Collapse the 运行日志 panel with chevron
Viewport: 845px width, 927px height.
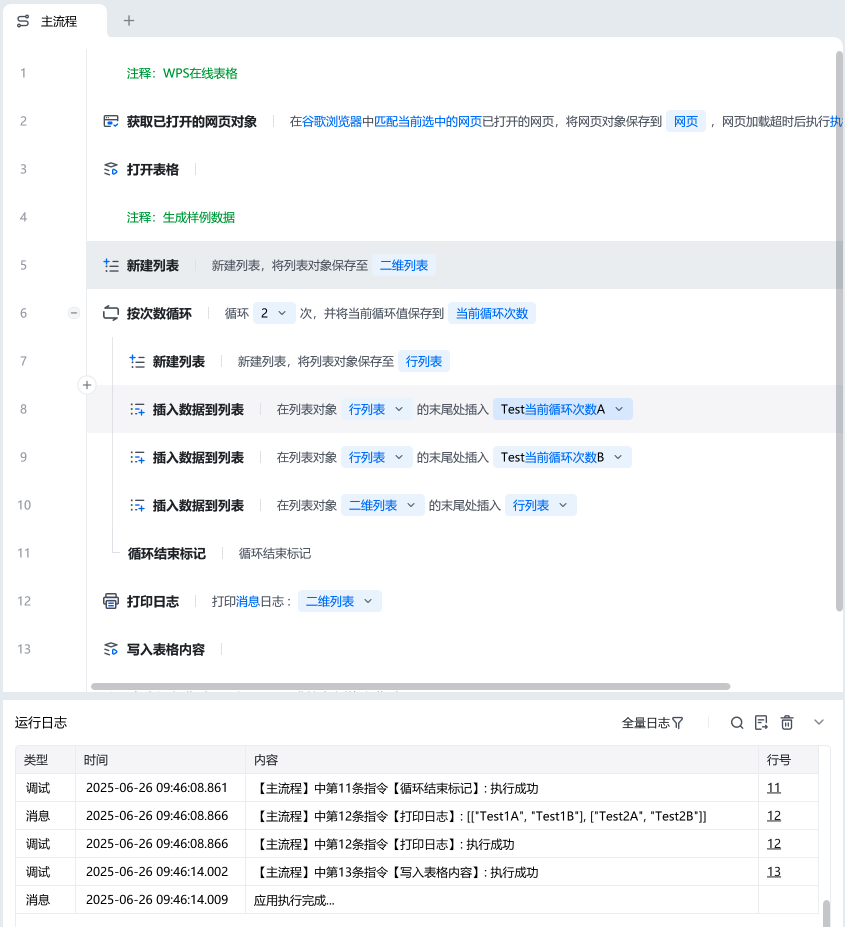click(x=819, y=722)
